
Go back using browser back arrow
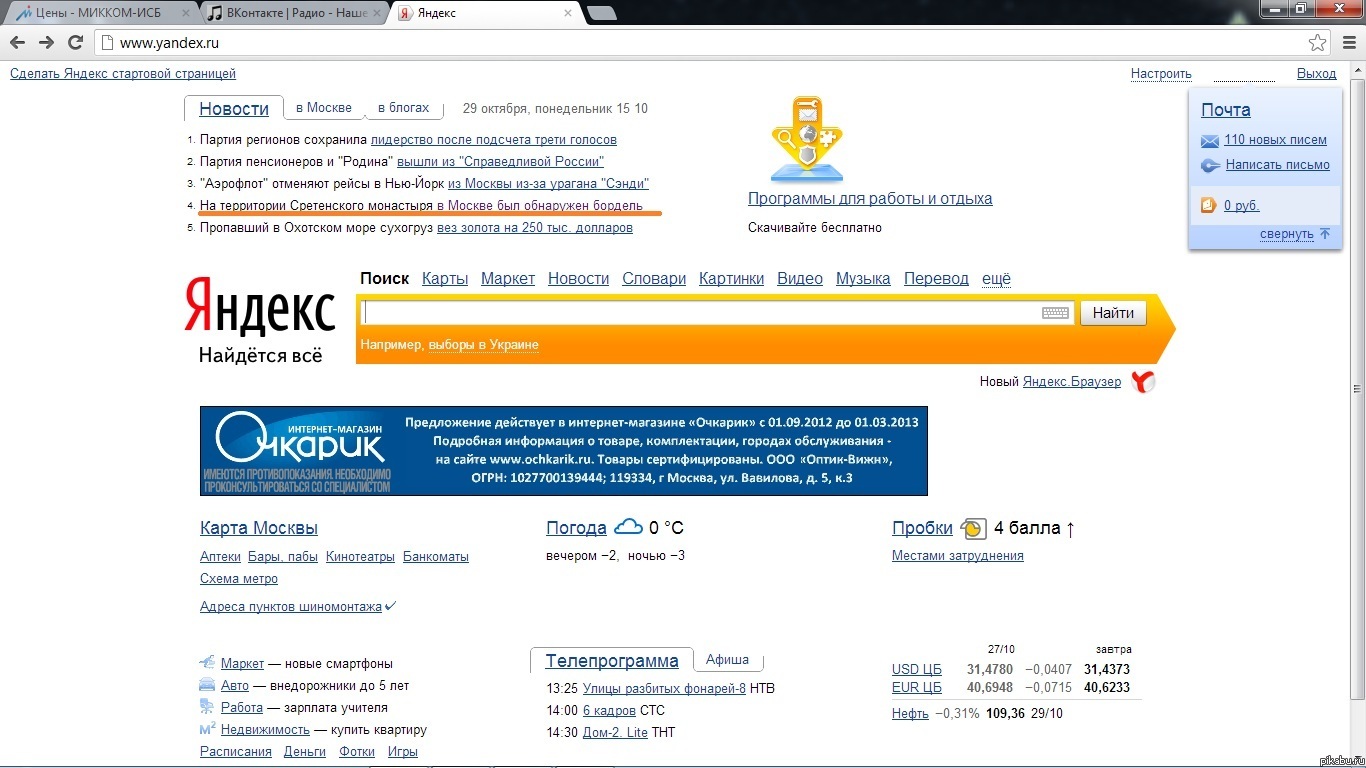point(18,42)
